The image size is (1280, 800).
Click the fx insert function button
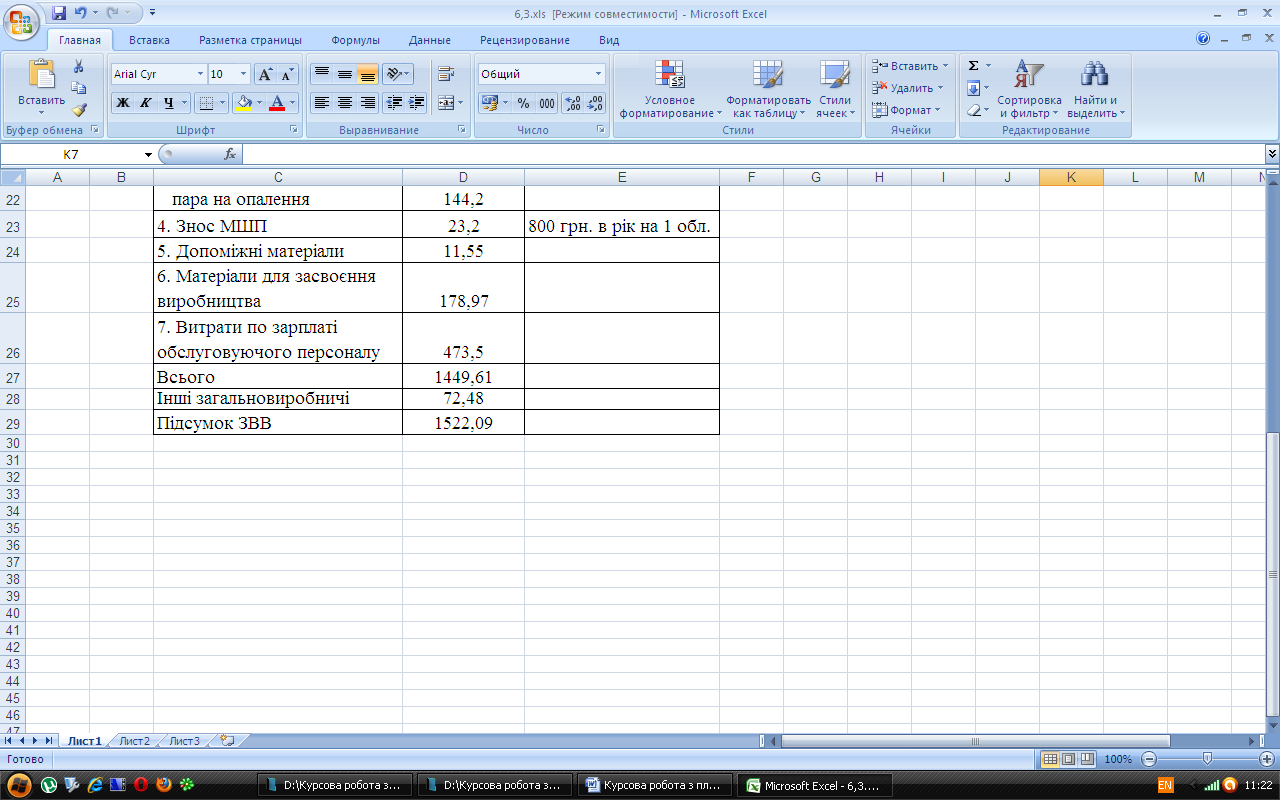point(229,154)
